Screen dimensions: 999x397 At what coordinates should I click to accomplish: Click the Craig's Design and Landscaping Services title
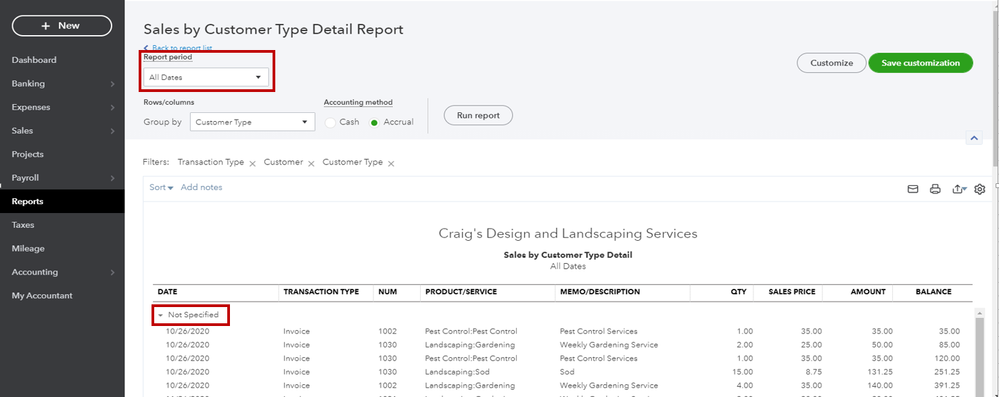click(568, 233)
